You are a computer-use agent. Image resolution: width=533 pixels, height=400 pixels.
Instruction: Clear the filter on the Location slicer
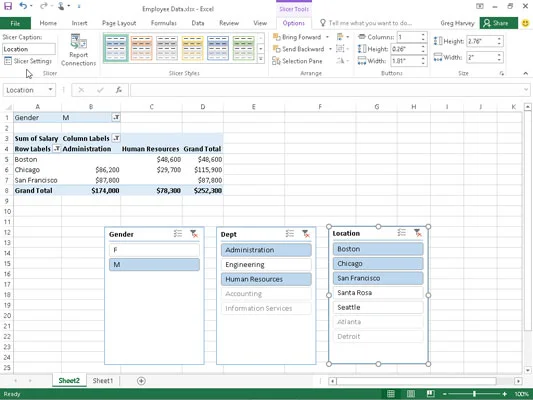click(x=417, y=233)
